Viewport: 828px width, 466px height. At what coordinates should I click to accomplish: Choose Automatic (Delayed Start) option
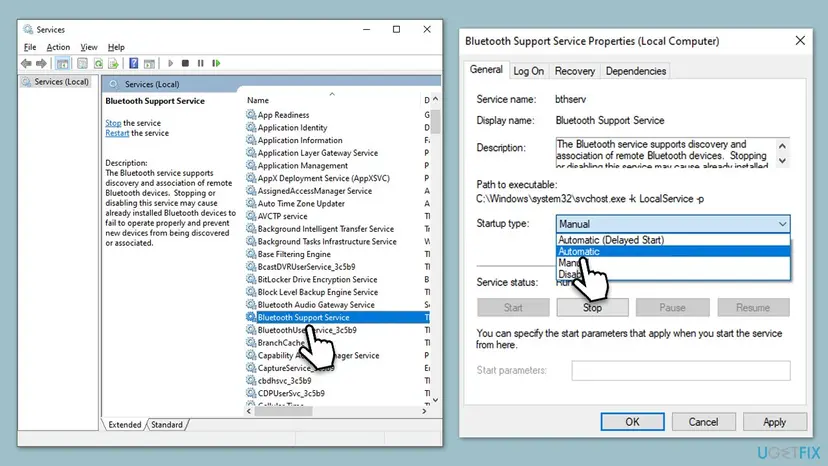(673, 240)
